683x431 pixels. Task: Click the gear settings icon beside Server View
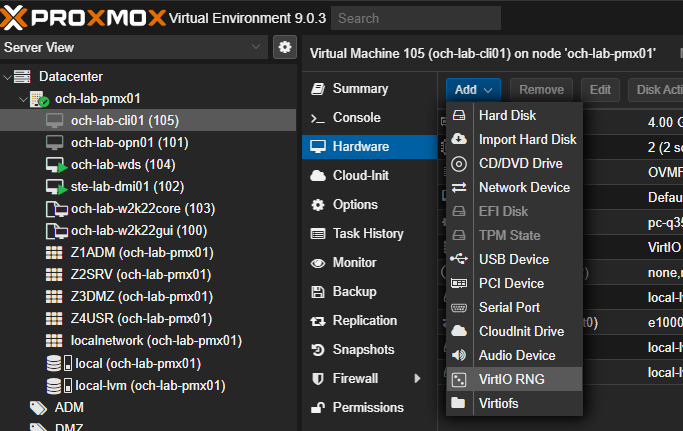285,47
